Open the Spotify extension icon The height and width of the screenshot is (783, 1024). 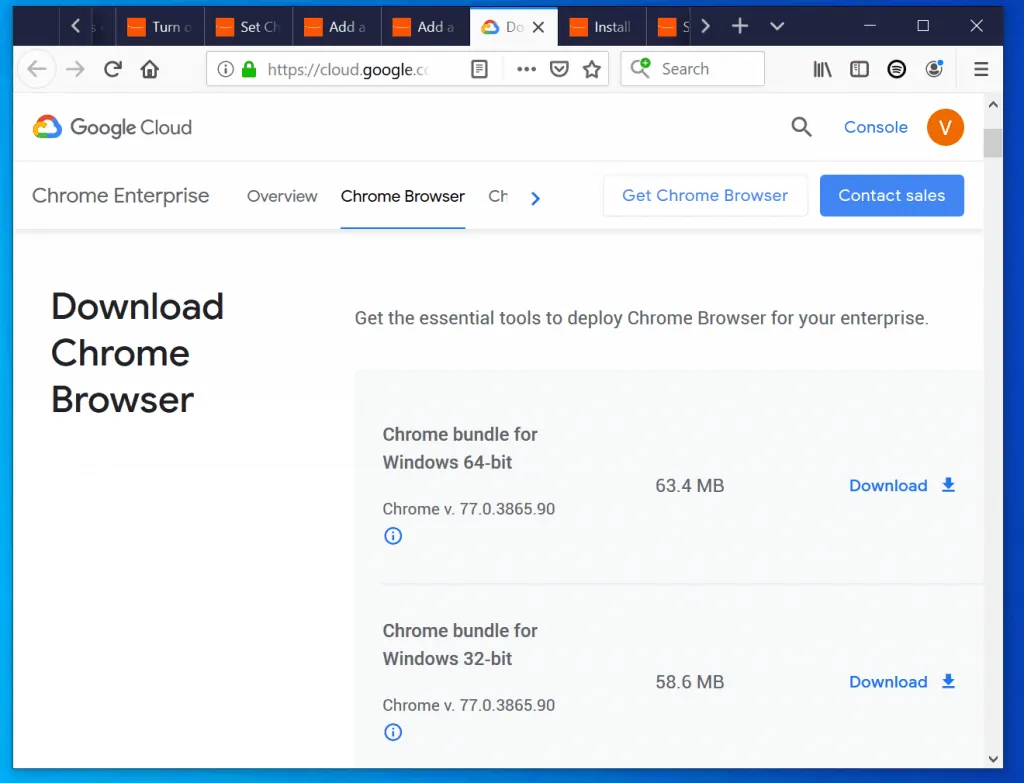click(x=896, y=68)
